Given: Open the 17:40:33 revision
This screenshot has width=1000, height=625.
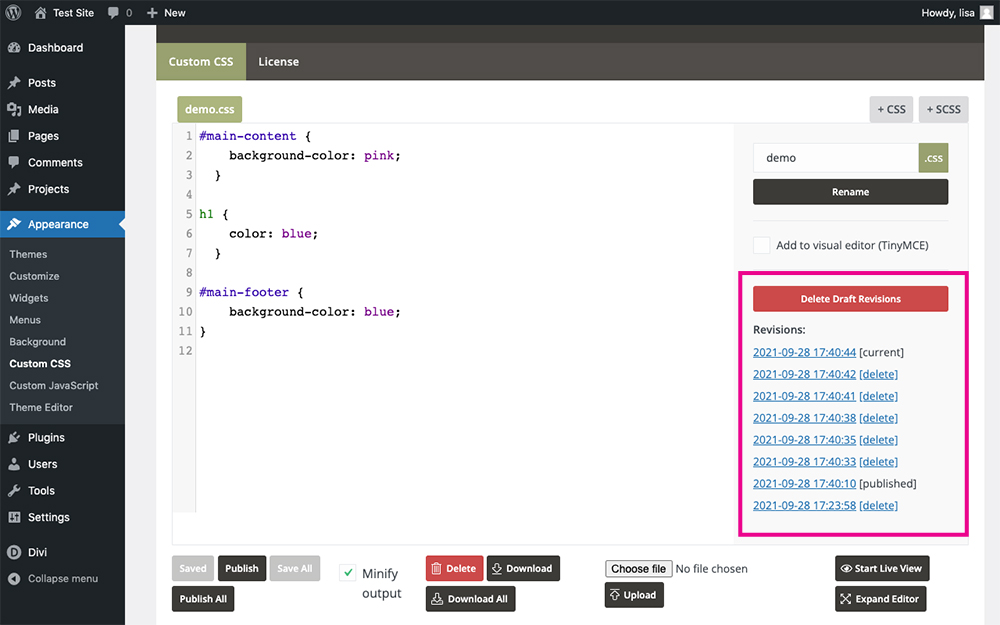Looking at the screenshot, I should click(x=804, y=462).
